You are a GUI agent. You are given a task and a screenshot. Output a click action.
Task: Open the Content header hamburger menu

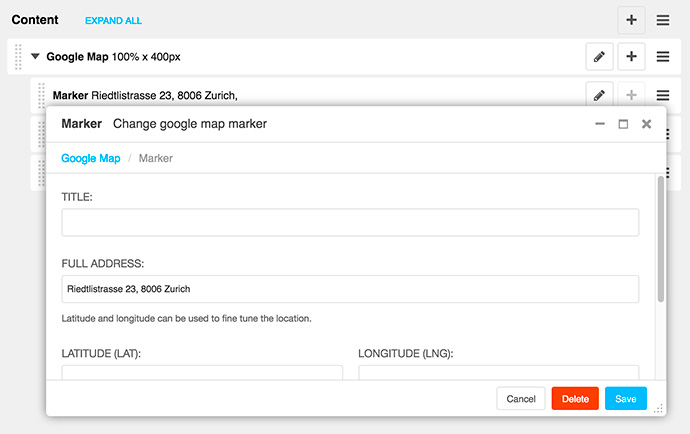(663, 20)
